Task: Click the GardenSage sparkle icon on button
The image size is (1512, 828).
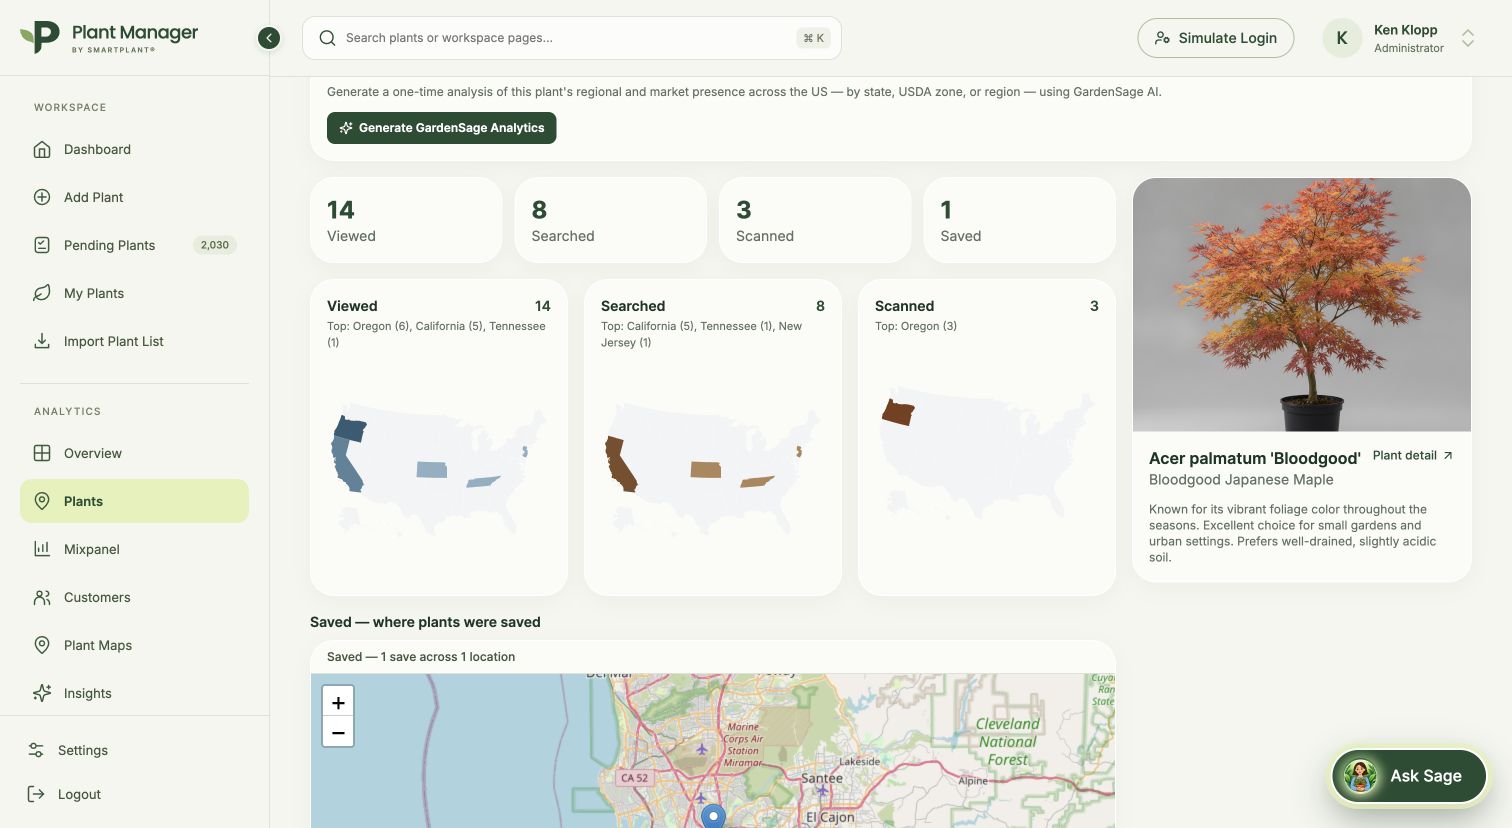Action: 346,128
